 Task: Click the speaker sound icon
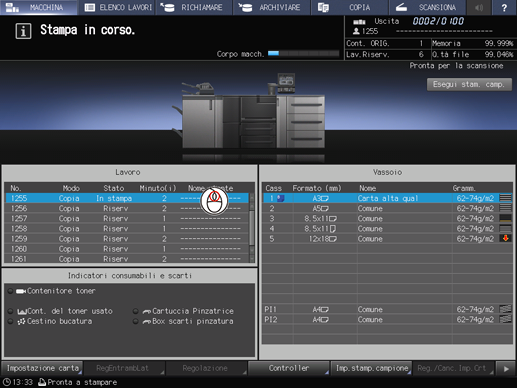(x=479, y=7)
